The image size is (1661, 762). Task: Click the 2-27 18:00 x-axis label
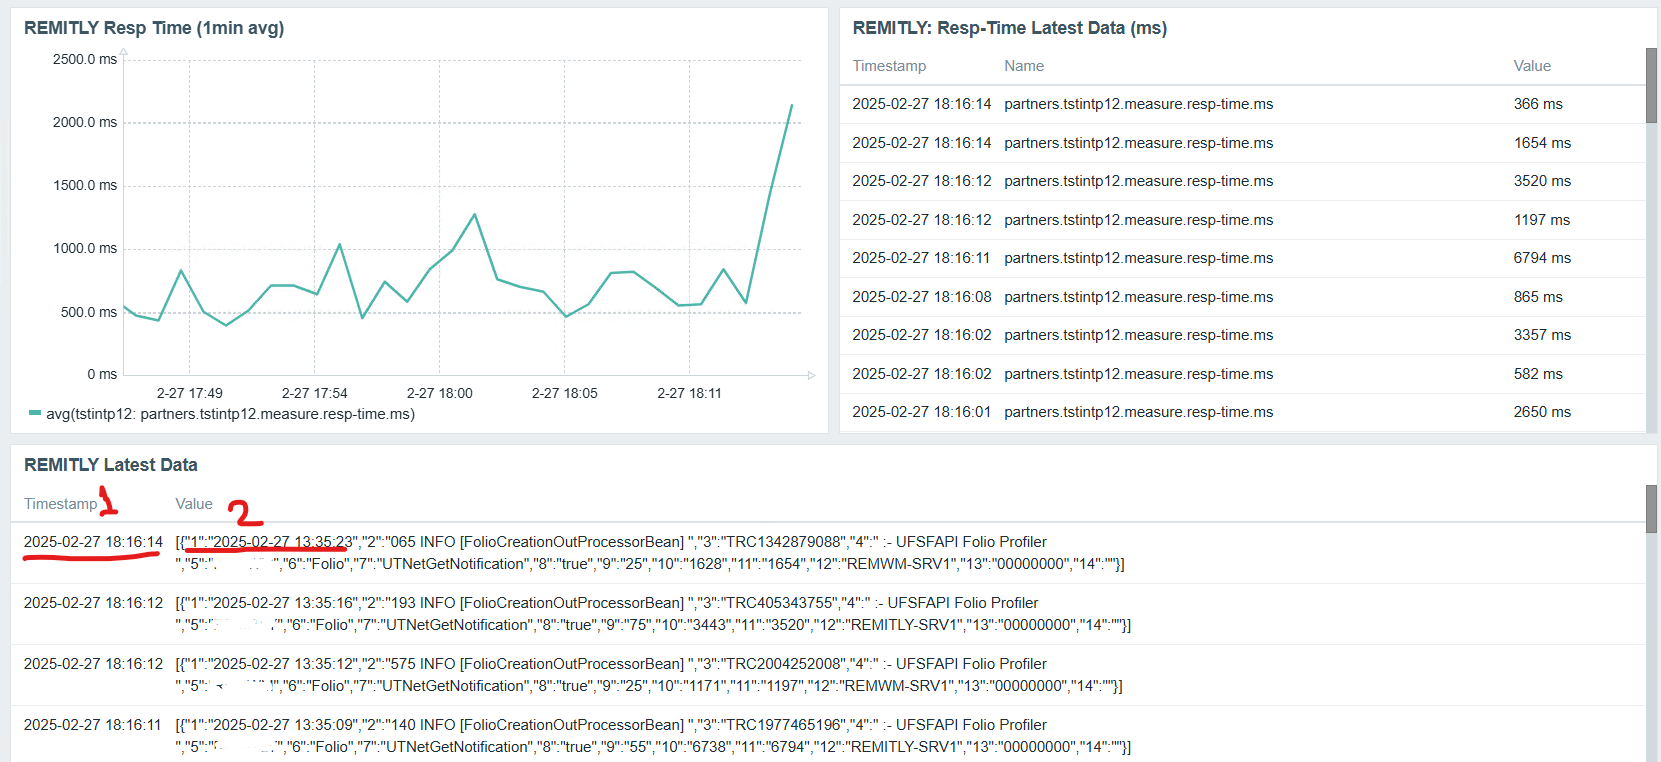439,393
